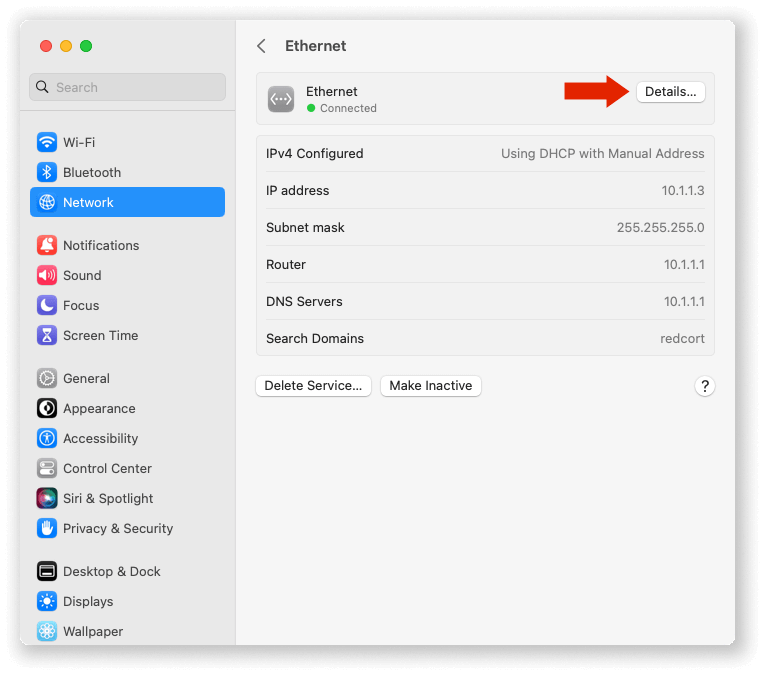The width and height of the screenshot is (765, 675).
Task: Zoom window with green button
Action: pos(86,46)
